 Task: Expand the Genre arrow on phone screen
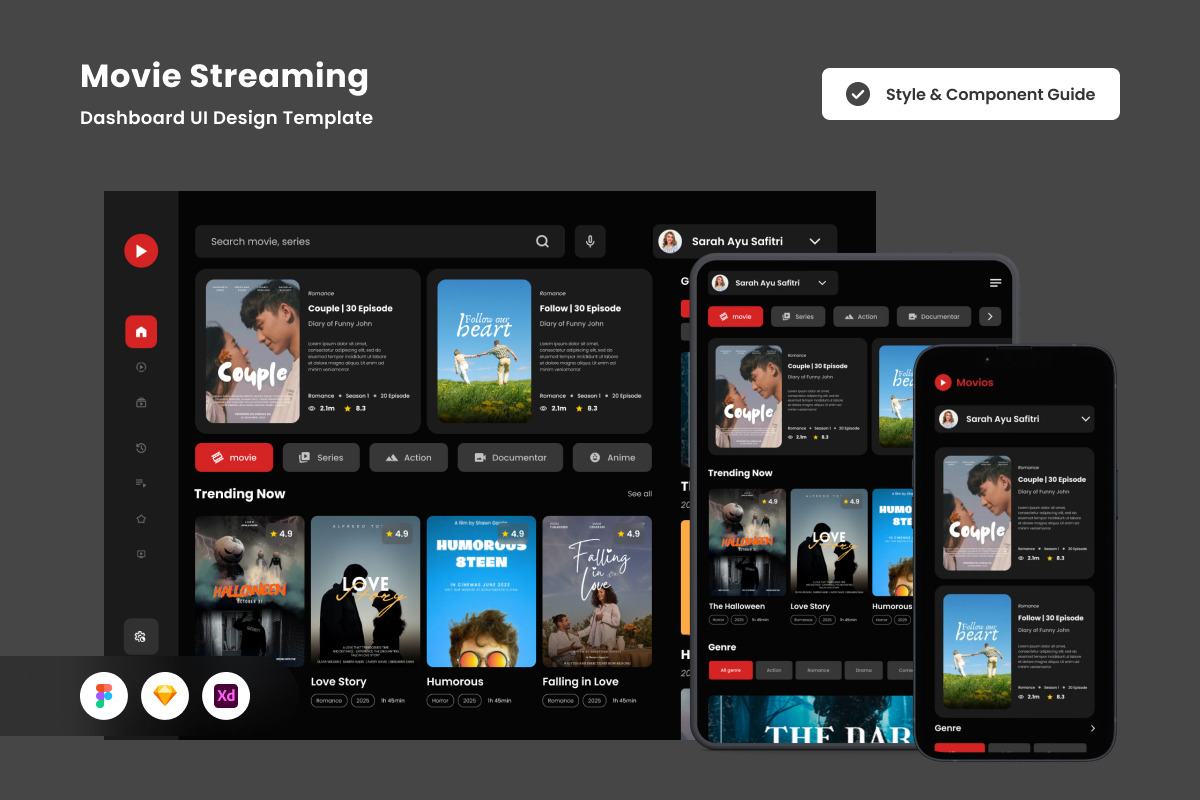(1092, 729)
